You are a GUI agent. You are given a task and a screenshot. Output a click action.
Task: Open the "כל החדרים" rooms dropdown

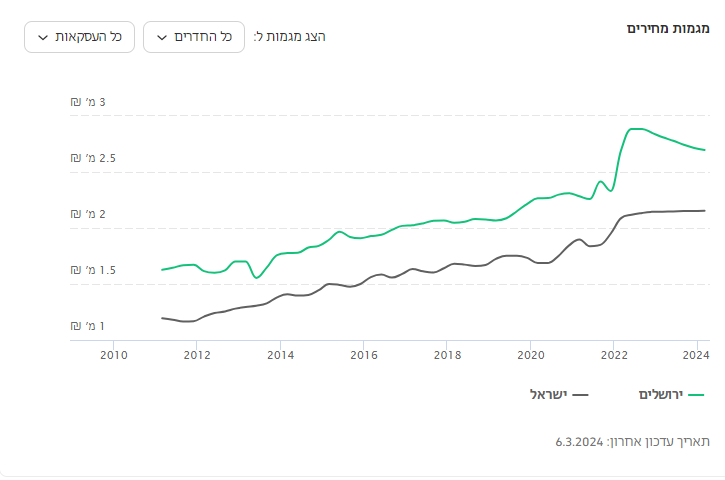(194, 37)
